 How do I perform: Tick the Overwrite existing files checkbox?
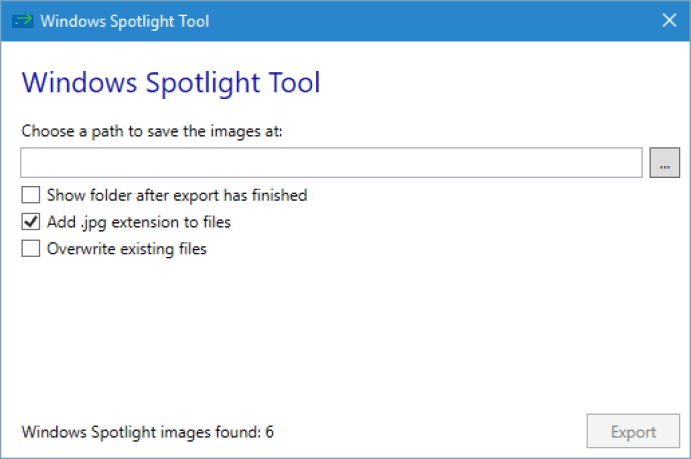(x=31, y=248)
